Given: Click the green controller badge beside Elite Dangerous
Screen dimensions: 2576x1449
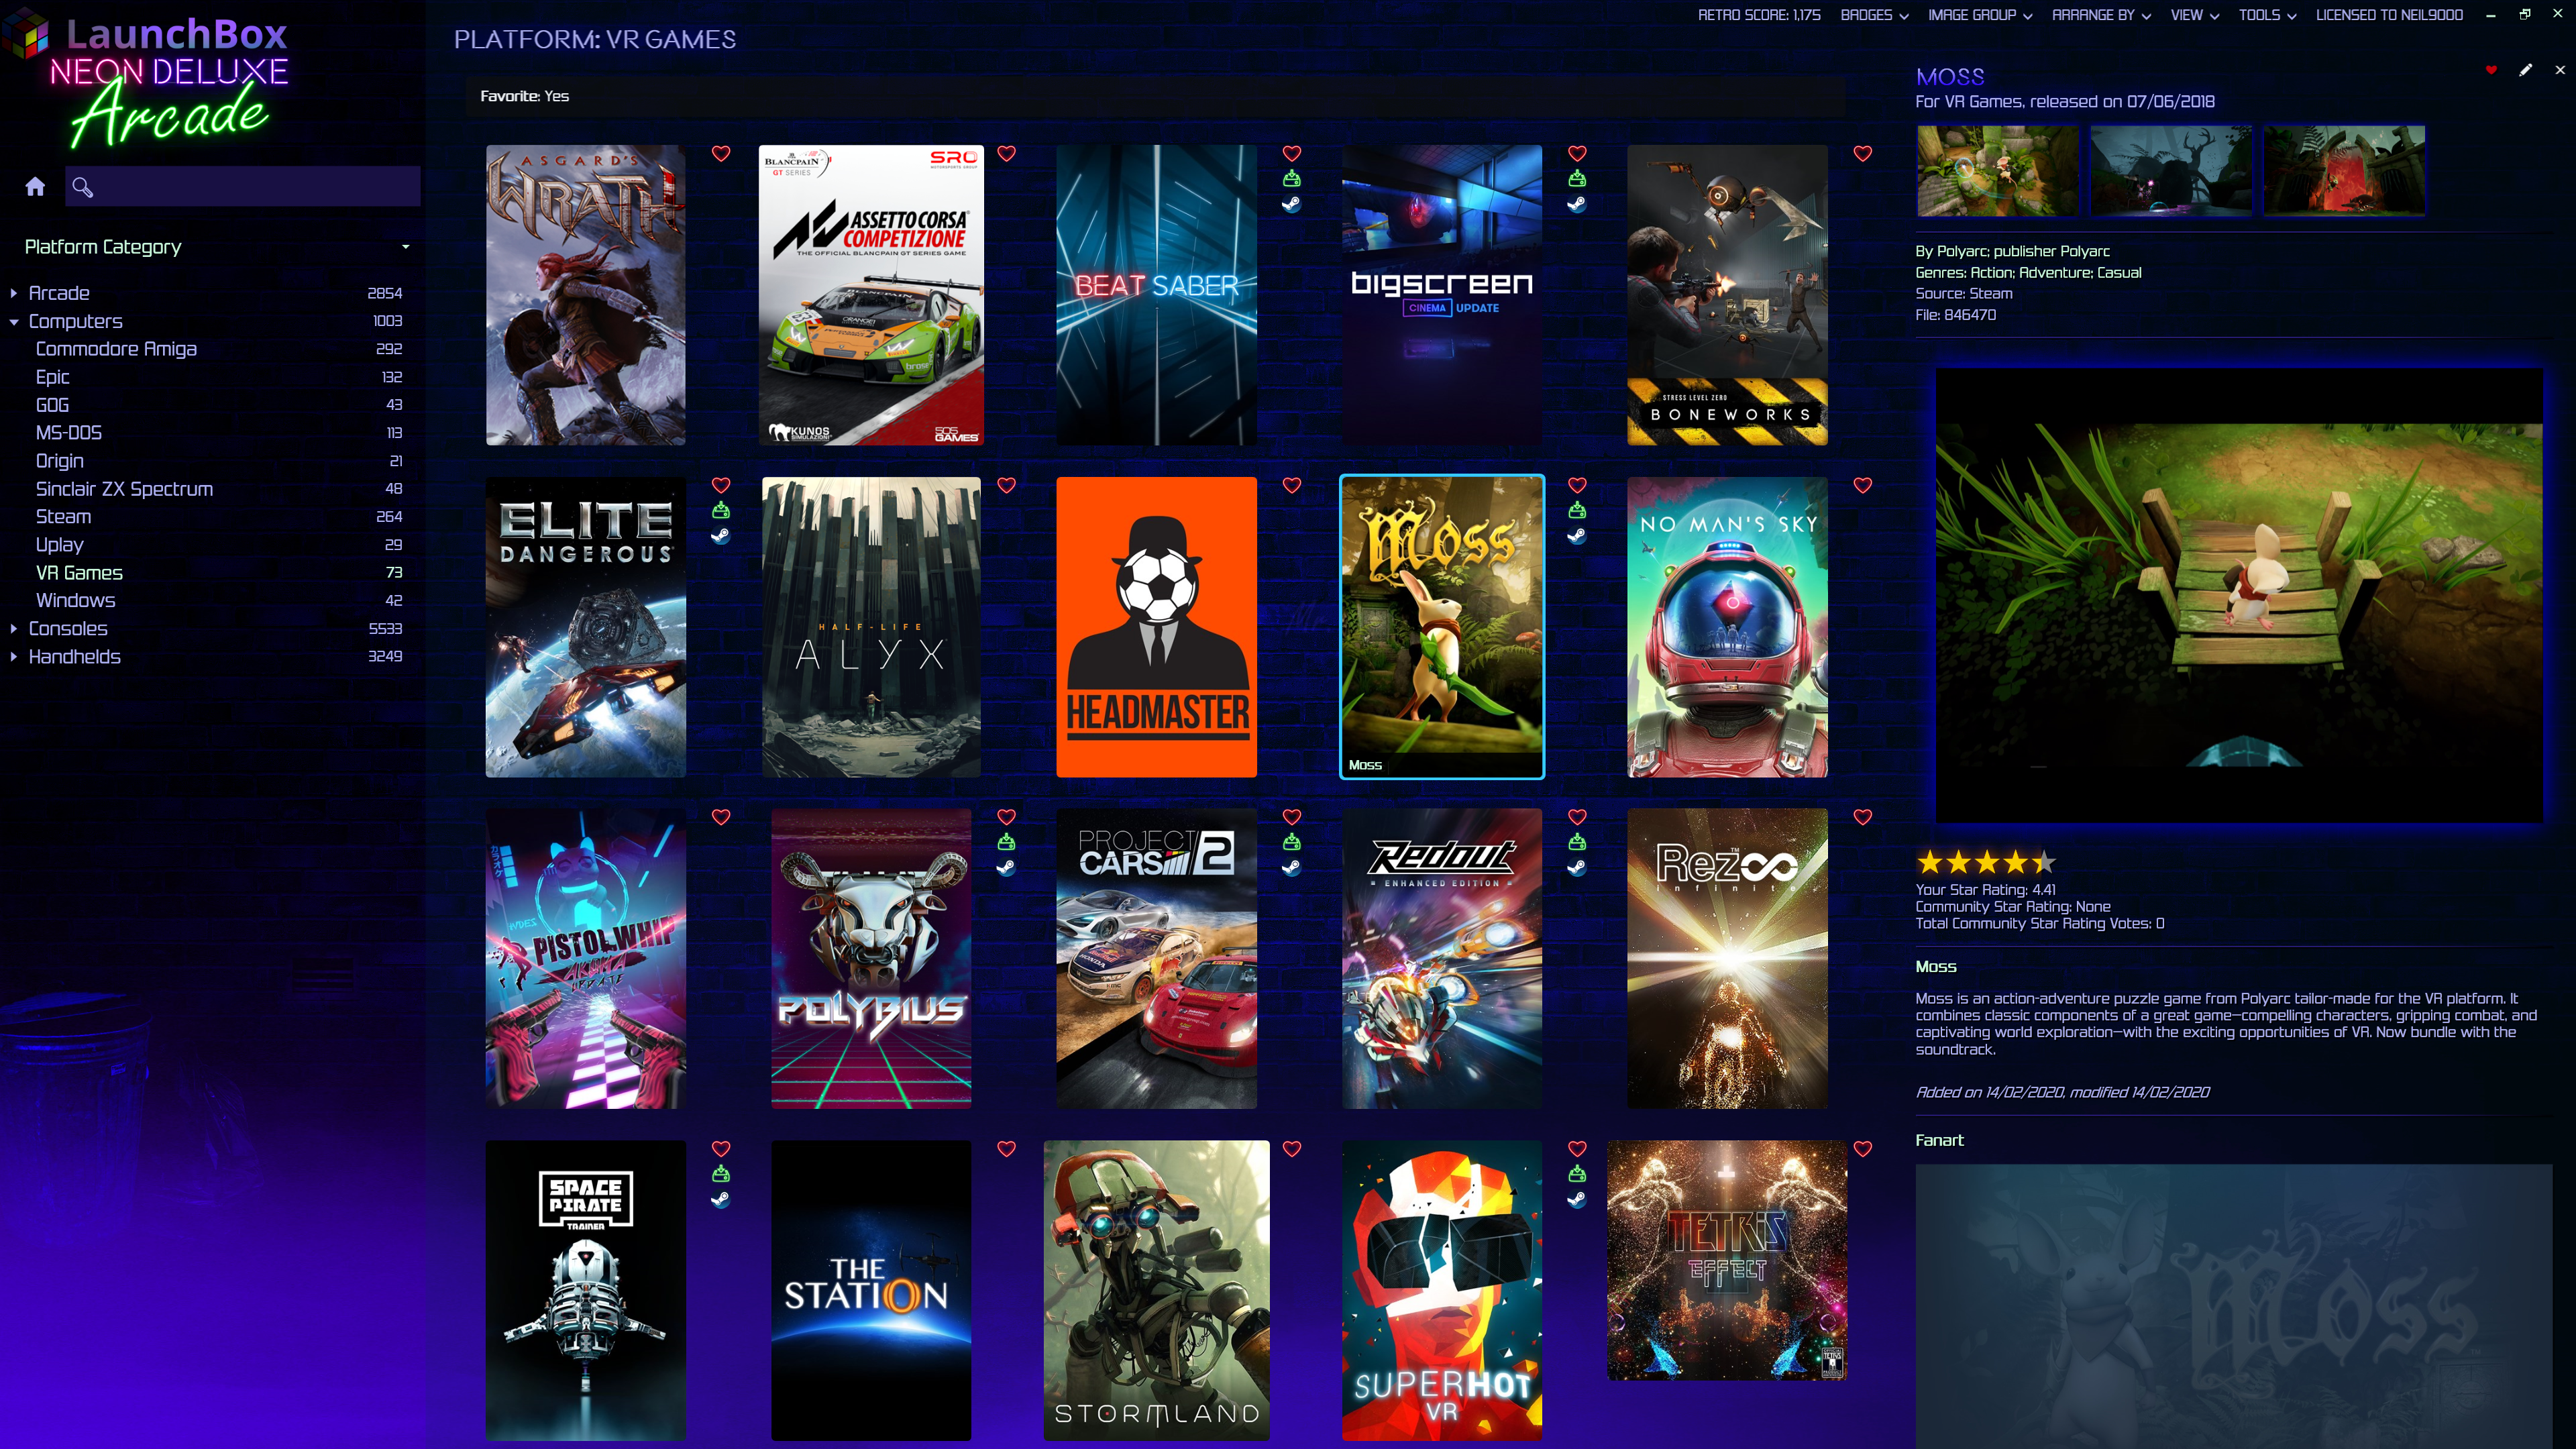Looking at the screenshot, I should (x=721, y=511).
